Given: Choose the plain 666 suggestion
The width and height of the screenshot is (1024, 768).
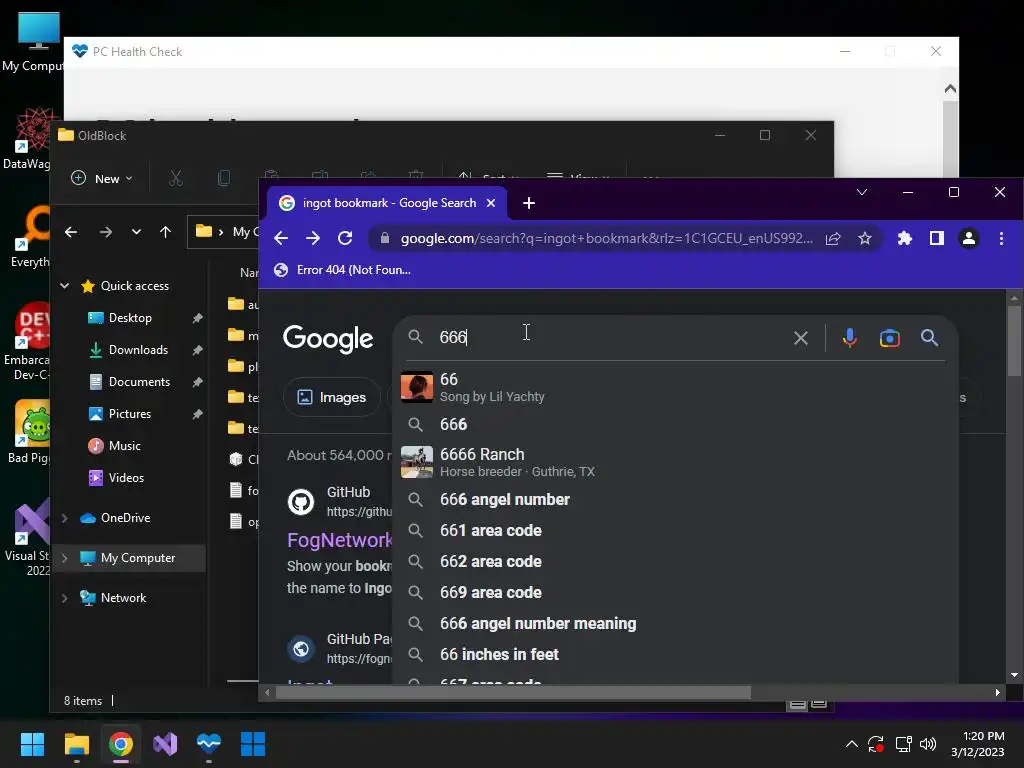Looking at the screenshot, I should [675, 424].
